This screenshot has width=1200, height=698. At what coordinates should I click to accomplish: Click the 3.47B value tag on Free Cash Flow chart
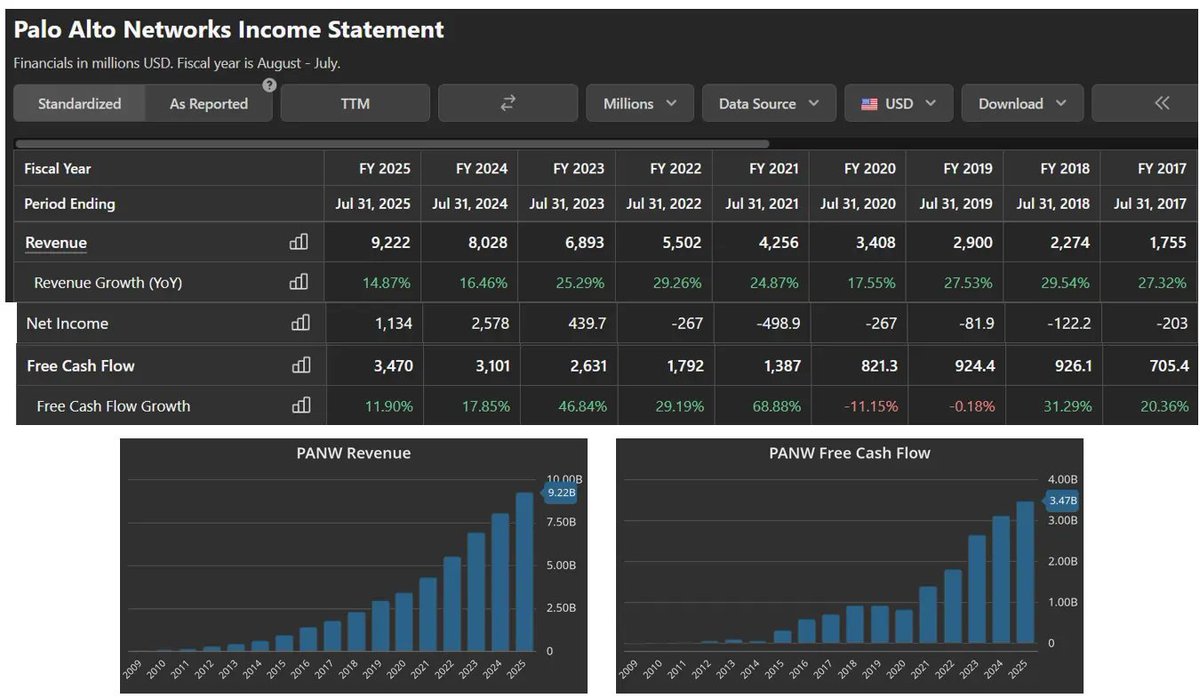pos(1060,500)
